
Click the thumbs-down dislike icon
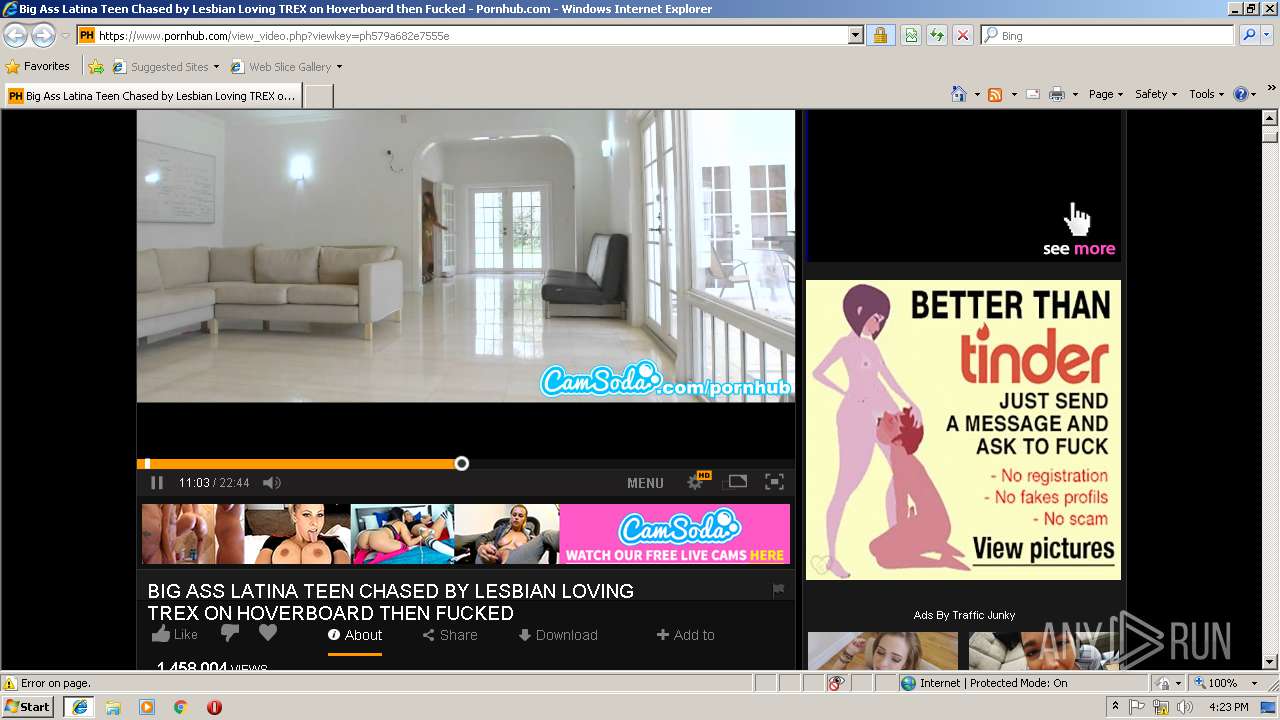pos(230,633)
